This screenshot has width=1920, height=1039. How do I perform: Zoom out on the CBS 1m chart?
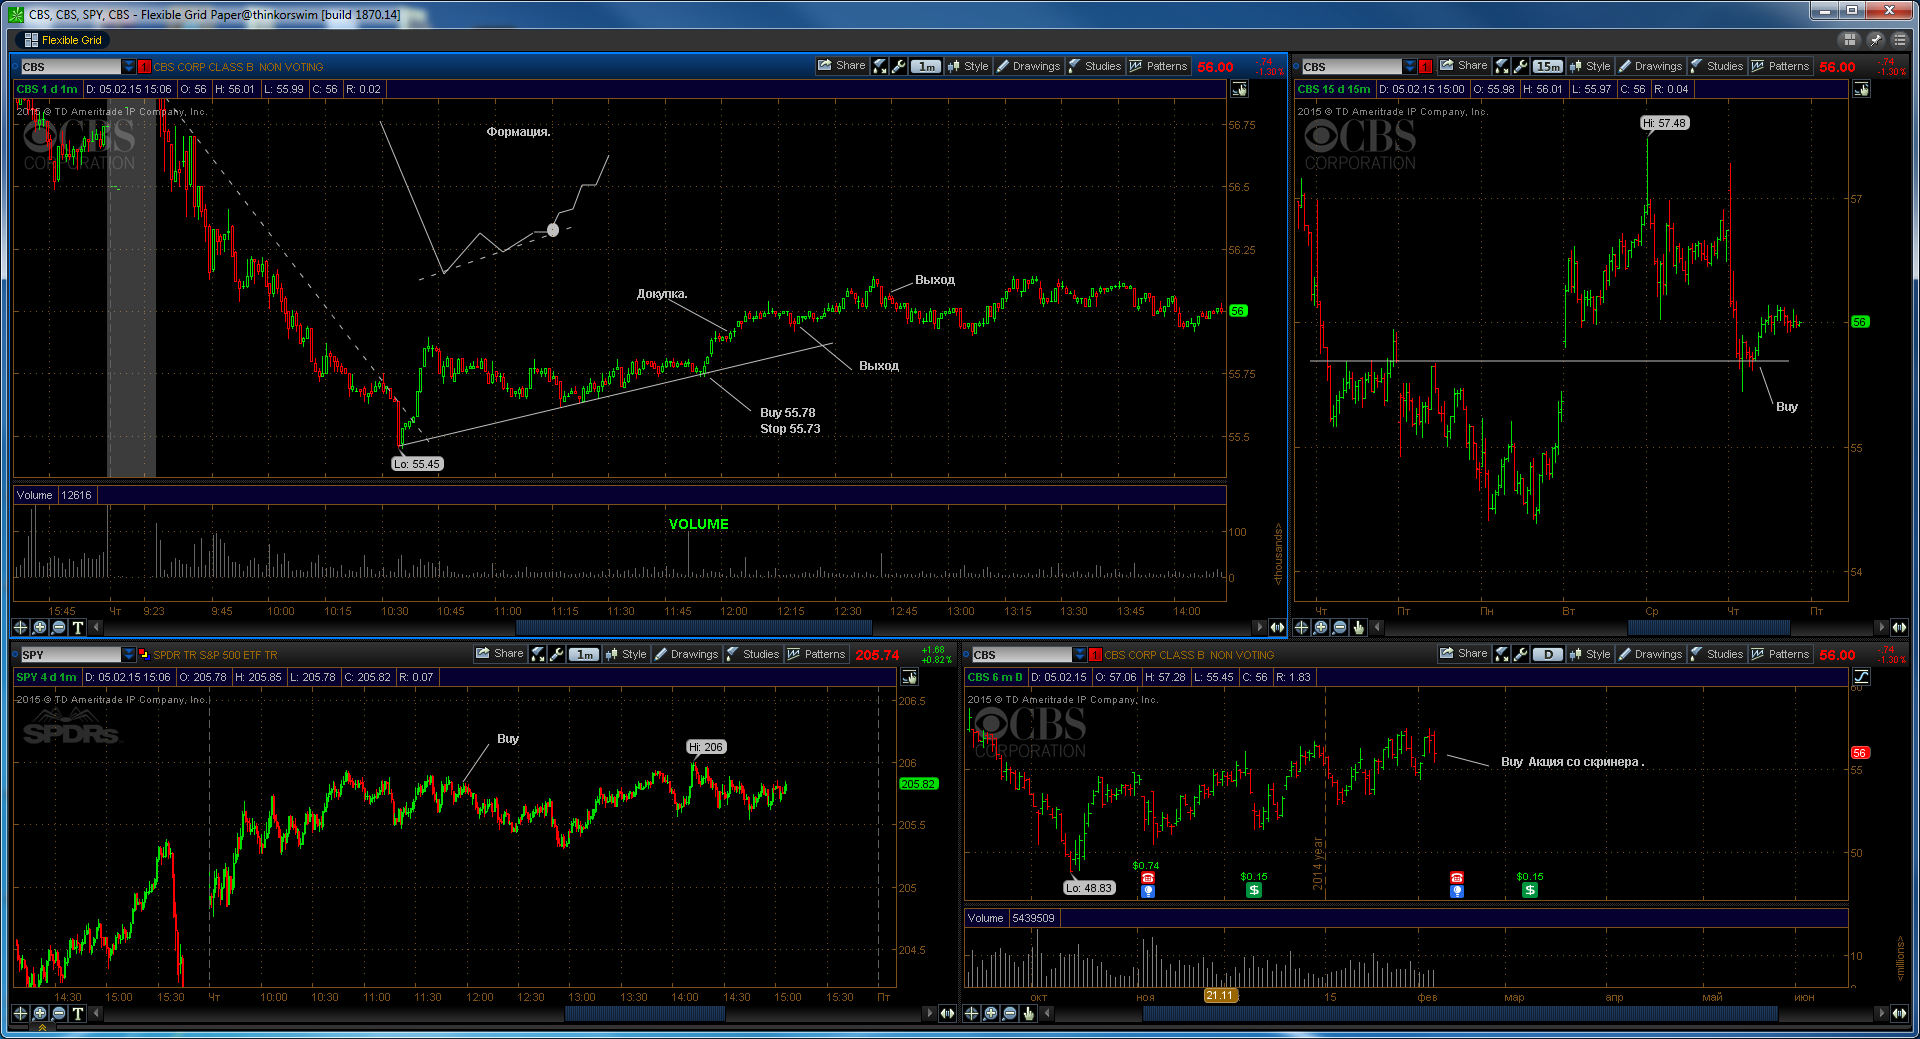[59, 627]
